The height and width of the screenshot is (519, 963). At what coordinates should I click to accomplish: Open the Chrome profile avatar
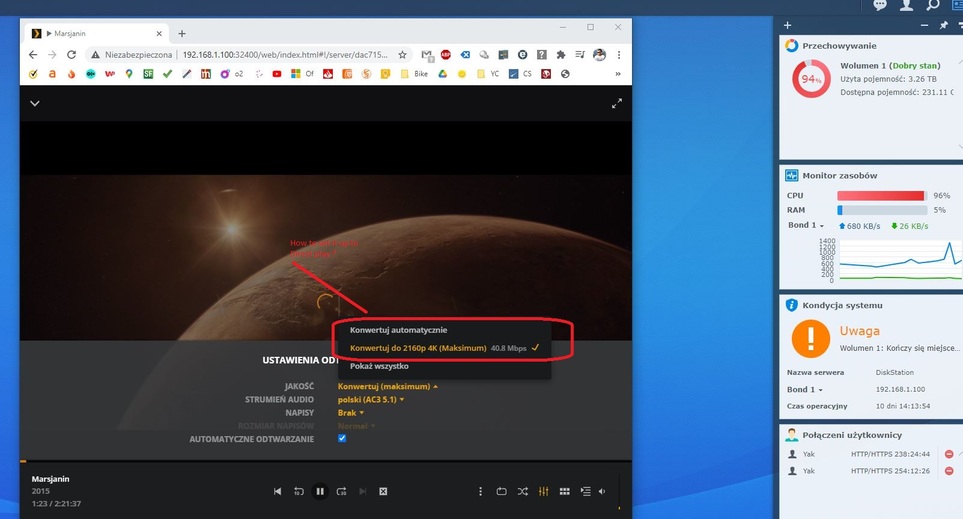tap(599, 55)
